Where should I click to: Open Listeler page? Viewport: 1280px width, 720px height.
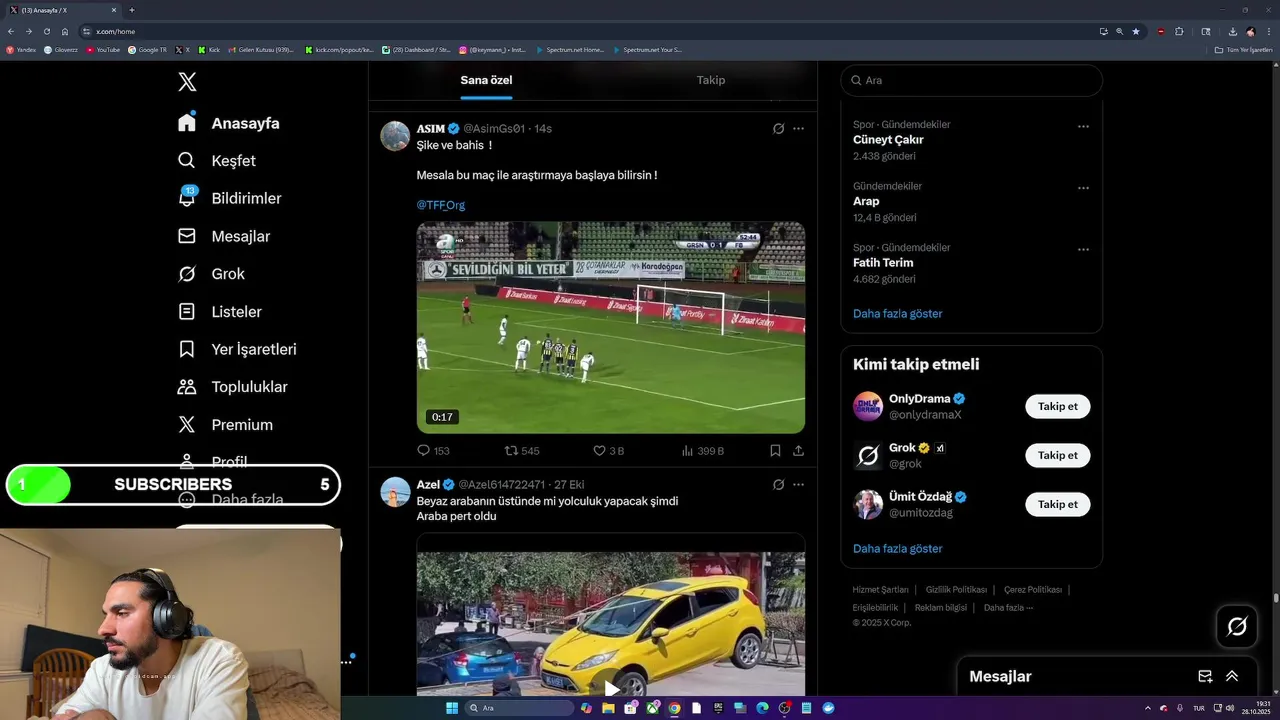coord(219,311)
